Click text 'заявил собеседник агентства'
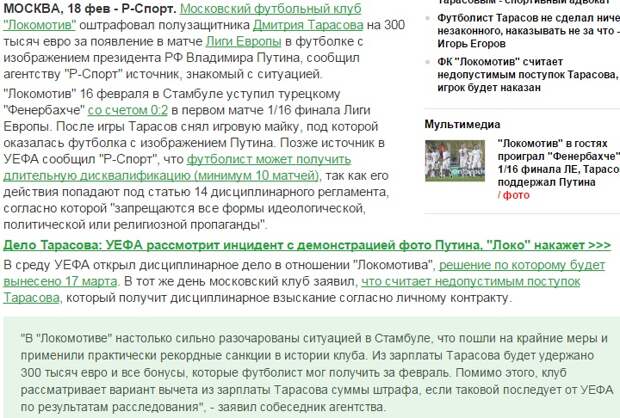This screenshot has height=418, width=620. 300,407
